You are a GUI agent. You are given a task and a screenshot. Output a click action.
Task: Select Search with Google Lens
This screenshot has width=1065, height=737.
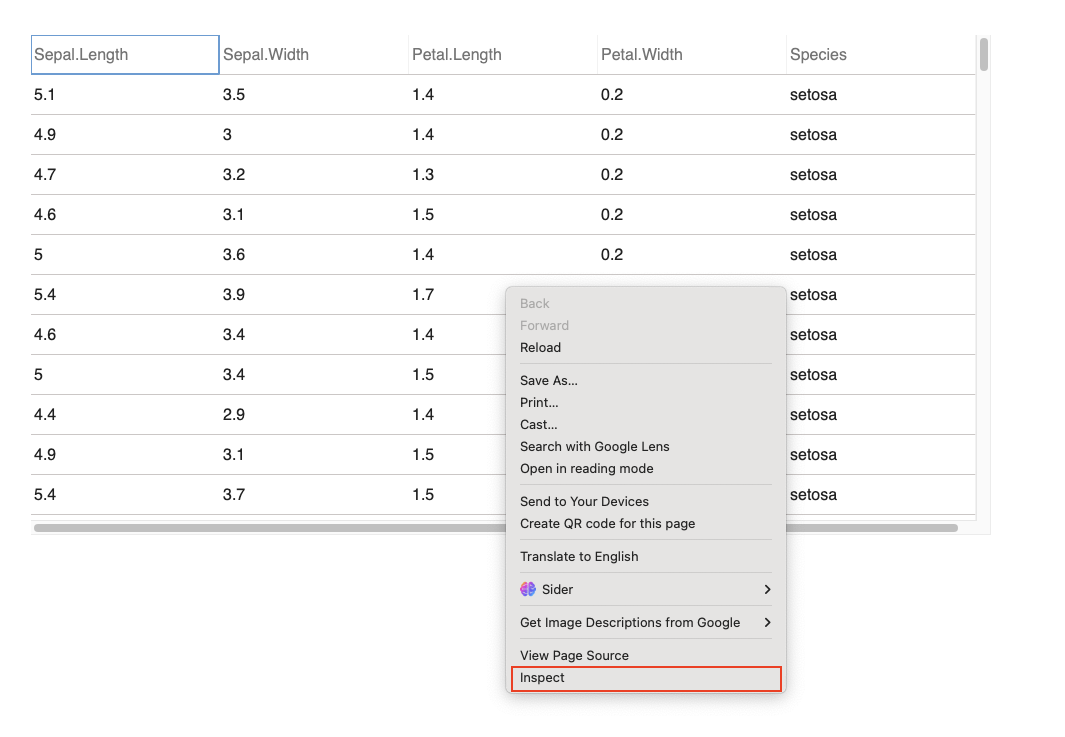[x=594, y=447]
